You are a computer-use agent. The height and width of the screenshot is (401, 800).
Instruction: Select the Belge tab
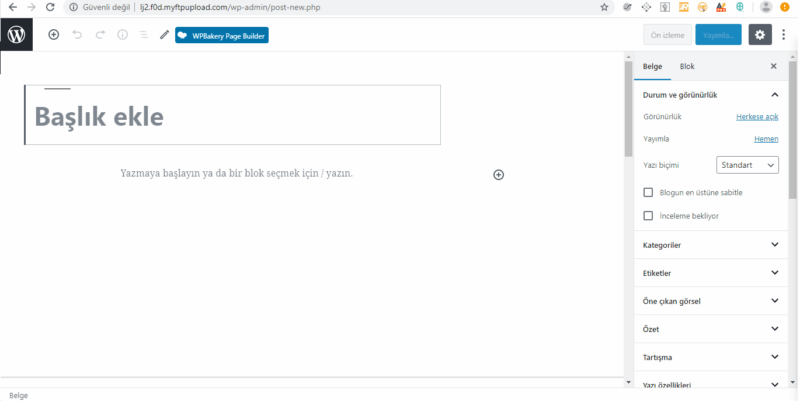652,66
